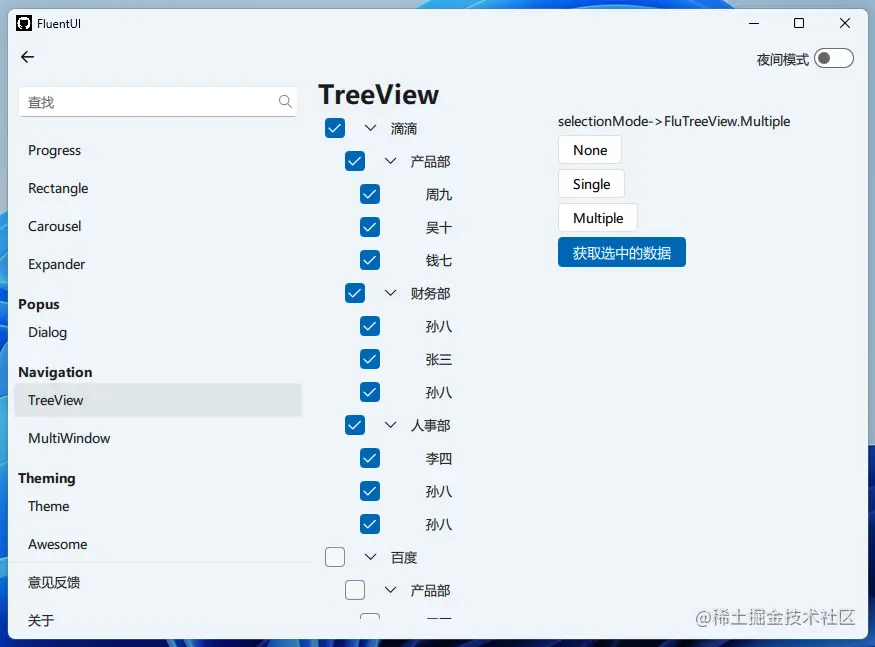This screenshot has height=647, width=875.
Task: Uncheck the 财务部 checkbox
Action: click(x=354, y=293)
